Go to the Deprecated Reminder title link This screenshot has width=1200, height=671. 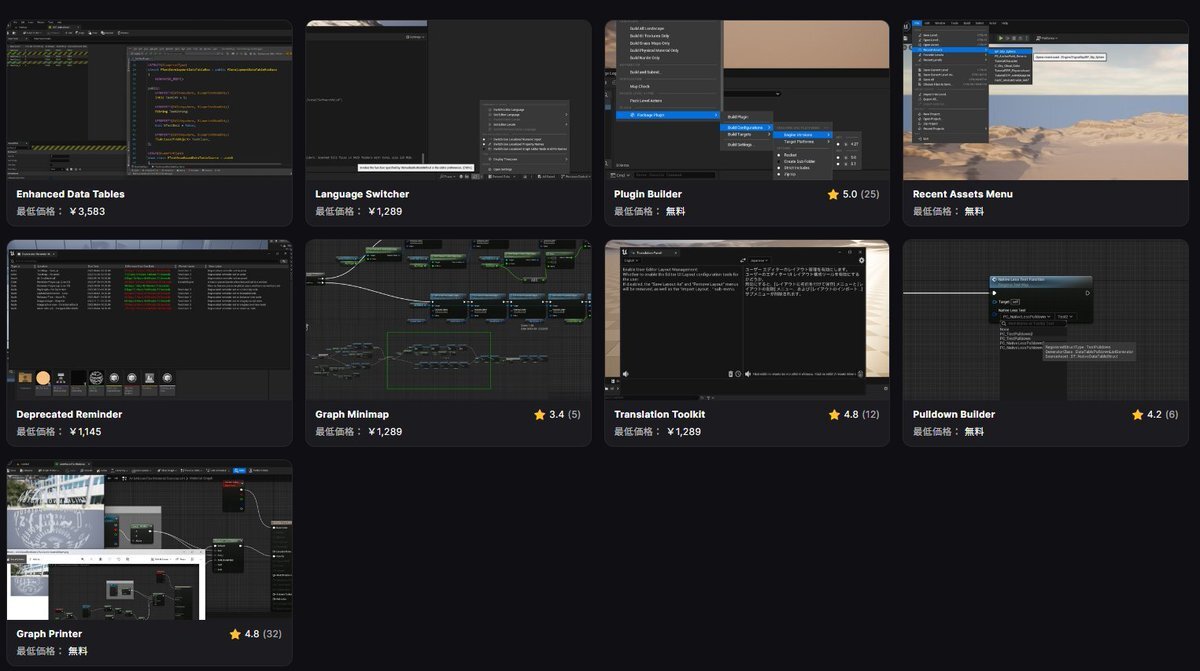click(69, 414)
